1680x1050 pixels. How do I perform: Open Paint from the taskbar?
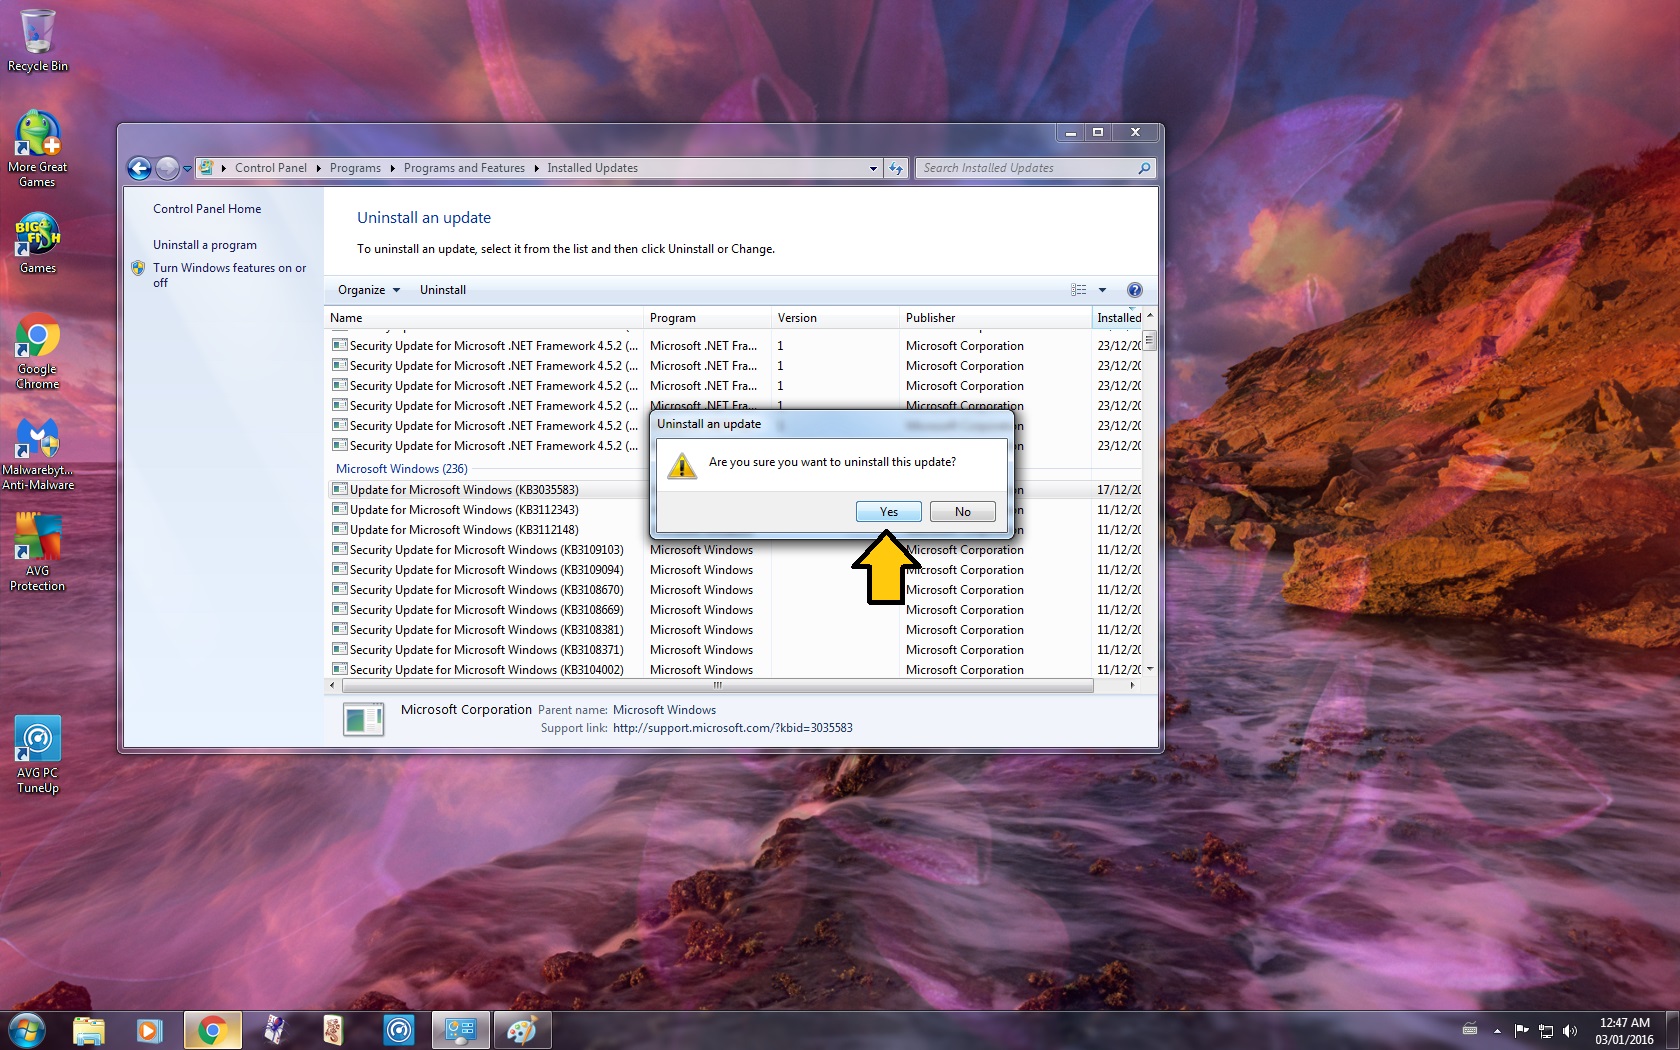click(x=521, y=1030)
